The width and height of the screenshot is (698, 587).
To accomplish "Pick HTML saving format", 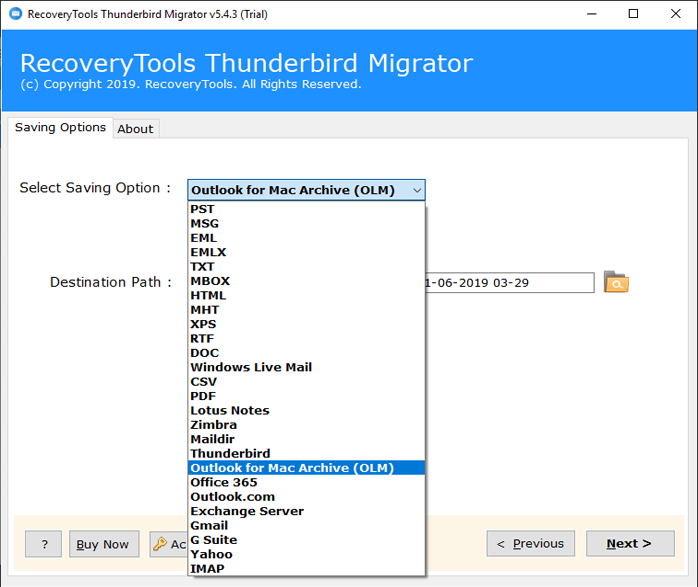I will click(x=306, y=296).
